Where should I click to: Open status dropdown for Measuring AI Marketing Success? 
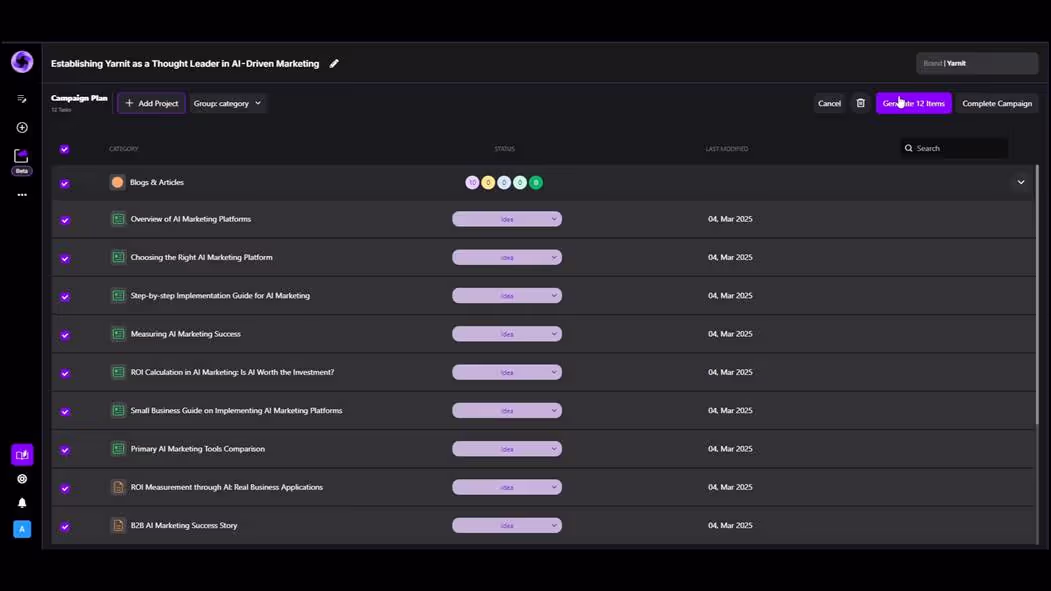click(507, 334)
